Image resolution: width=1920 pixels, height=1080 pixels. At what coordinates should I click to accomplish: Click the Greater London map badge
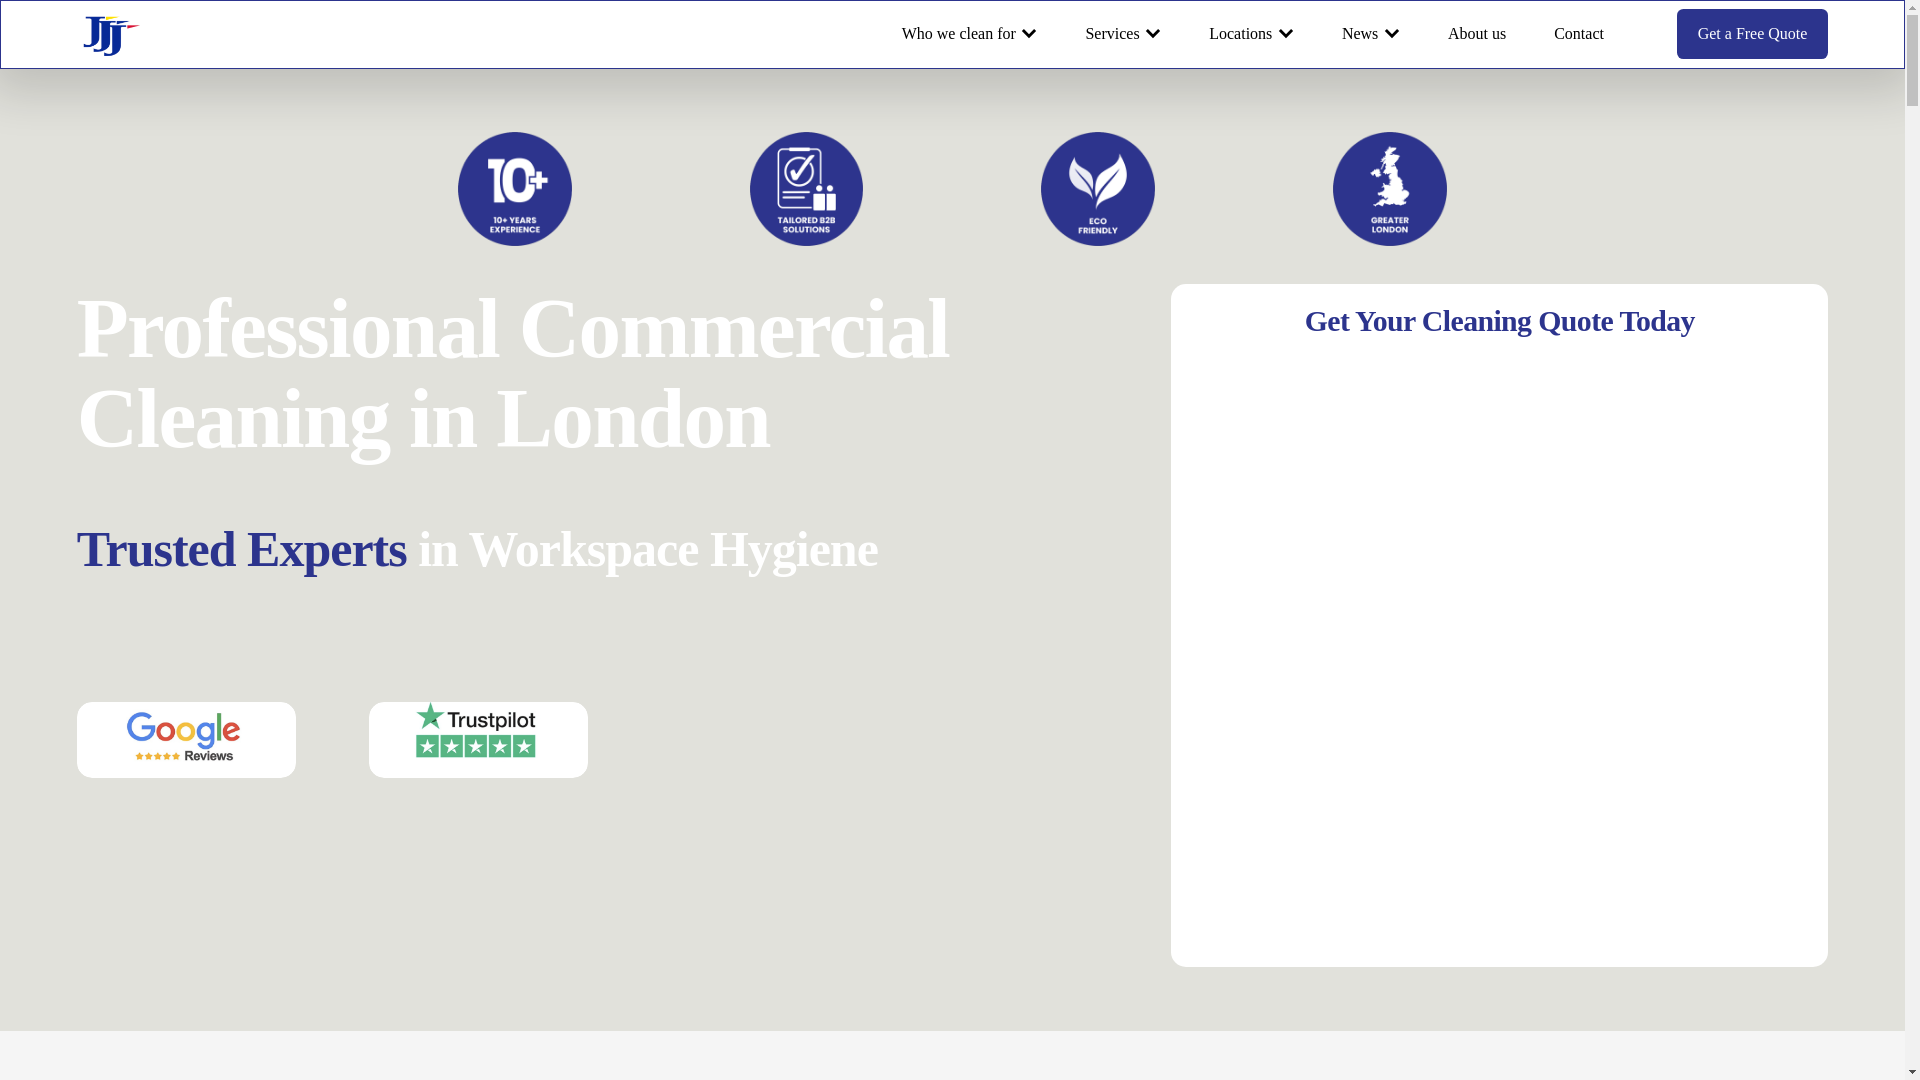click(1390, 189)
